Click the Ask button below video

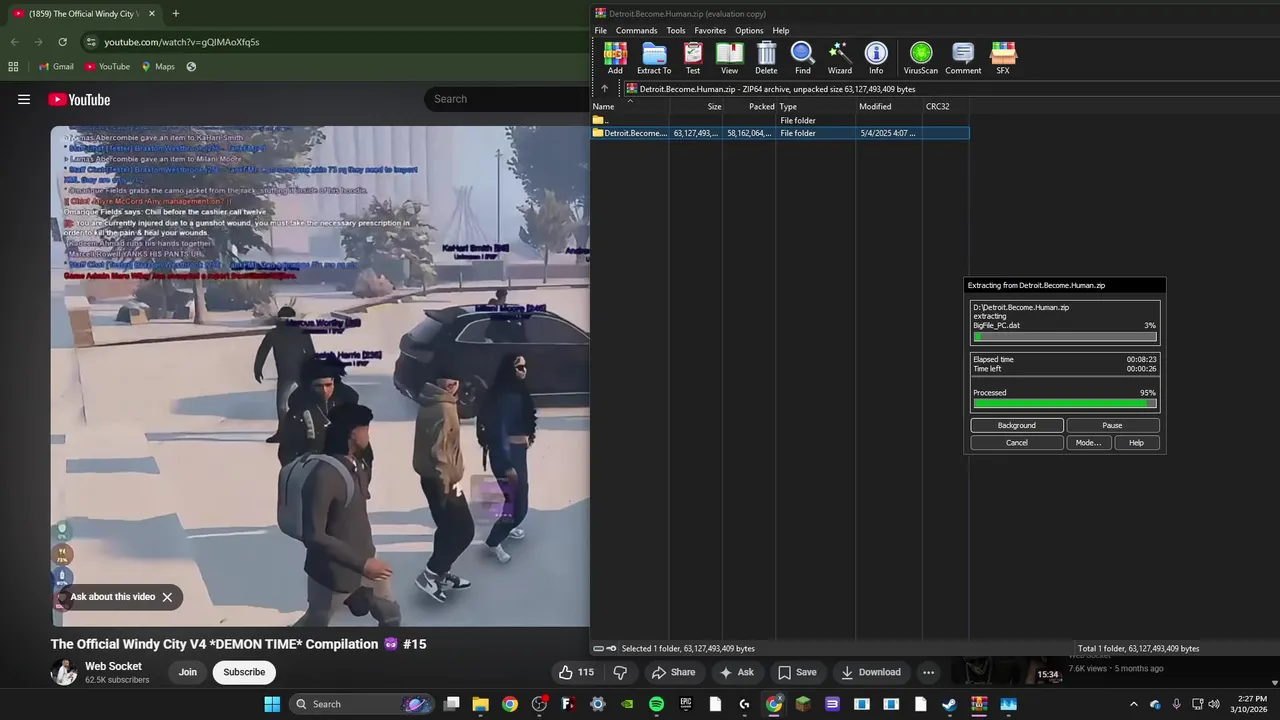pos(737,672)
